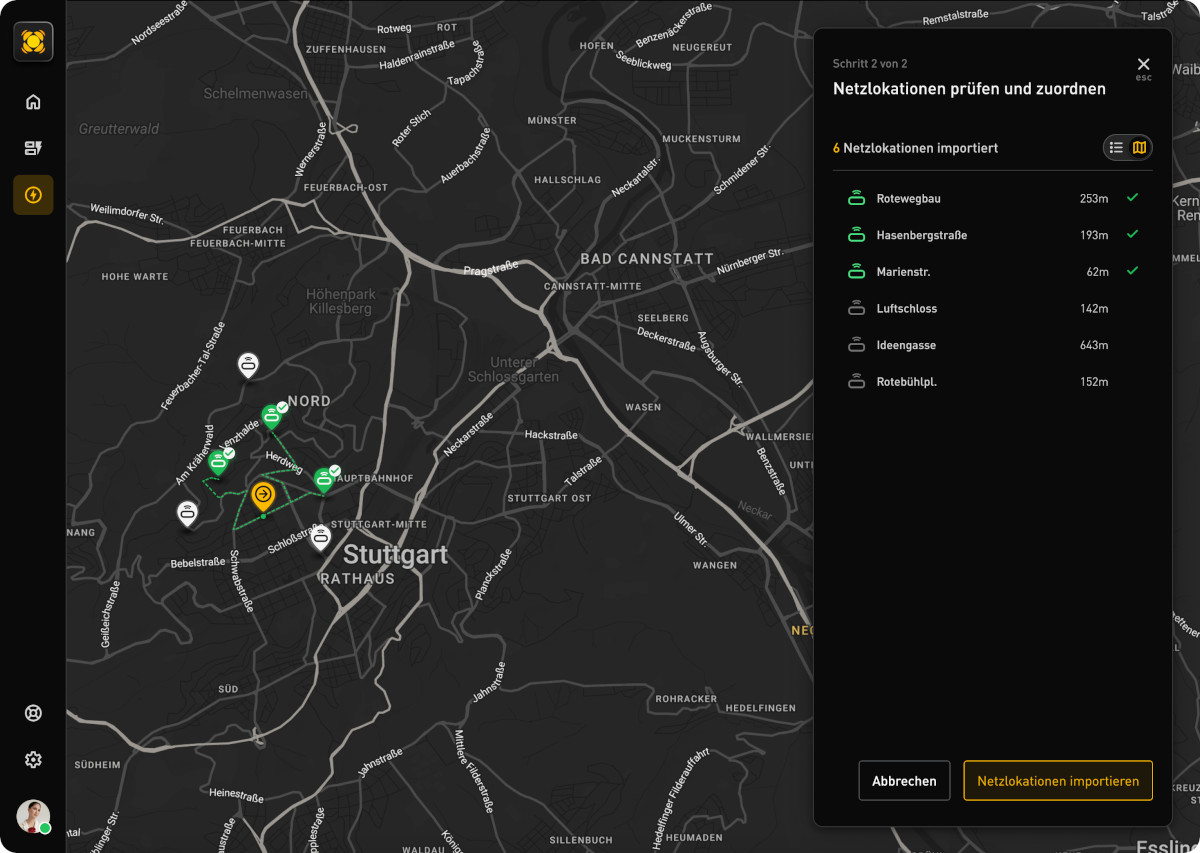Select Luftschloss in the location list
The height and width of the screenshot is (853, 1200).
pos(906,309)
